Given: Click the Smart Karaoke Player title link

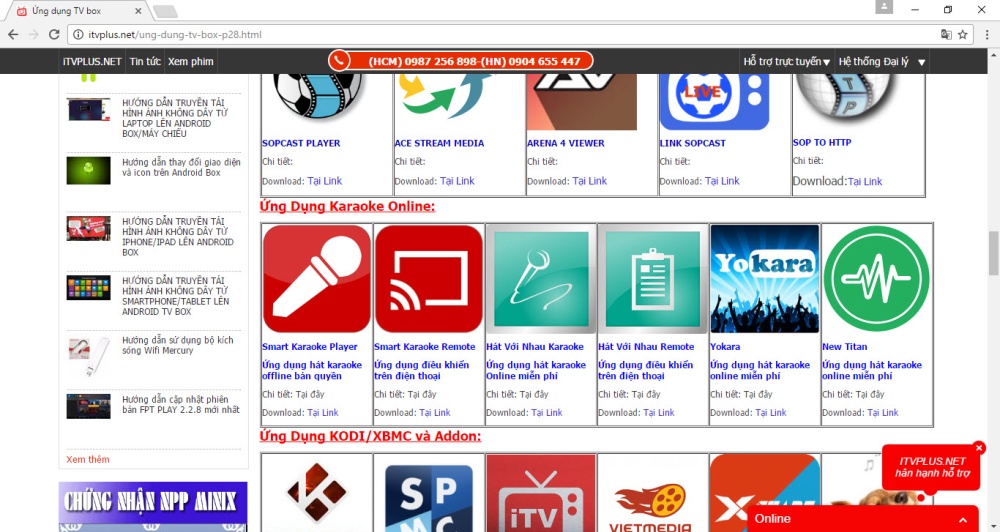Looking at the screenshot, I should [x=309, y=346].
